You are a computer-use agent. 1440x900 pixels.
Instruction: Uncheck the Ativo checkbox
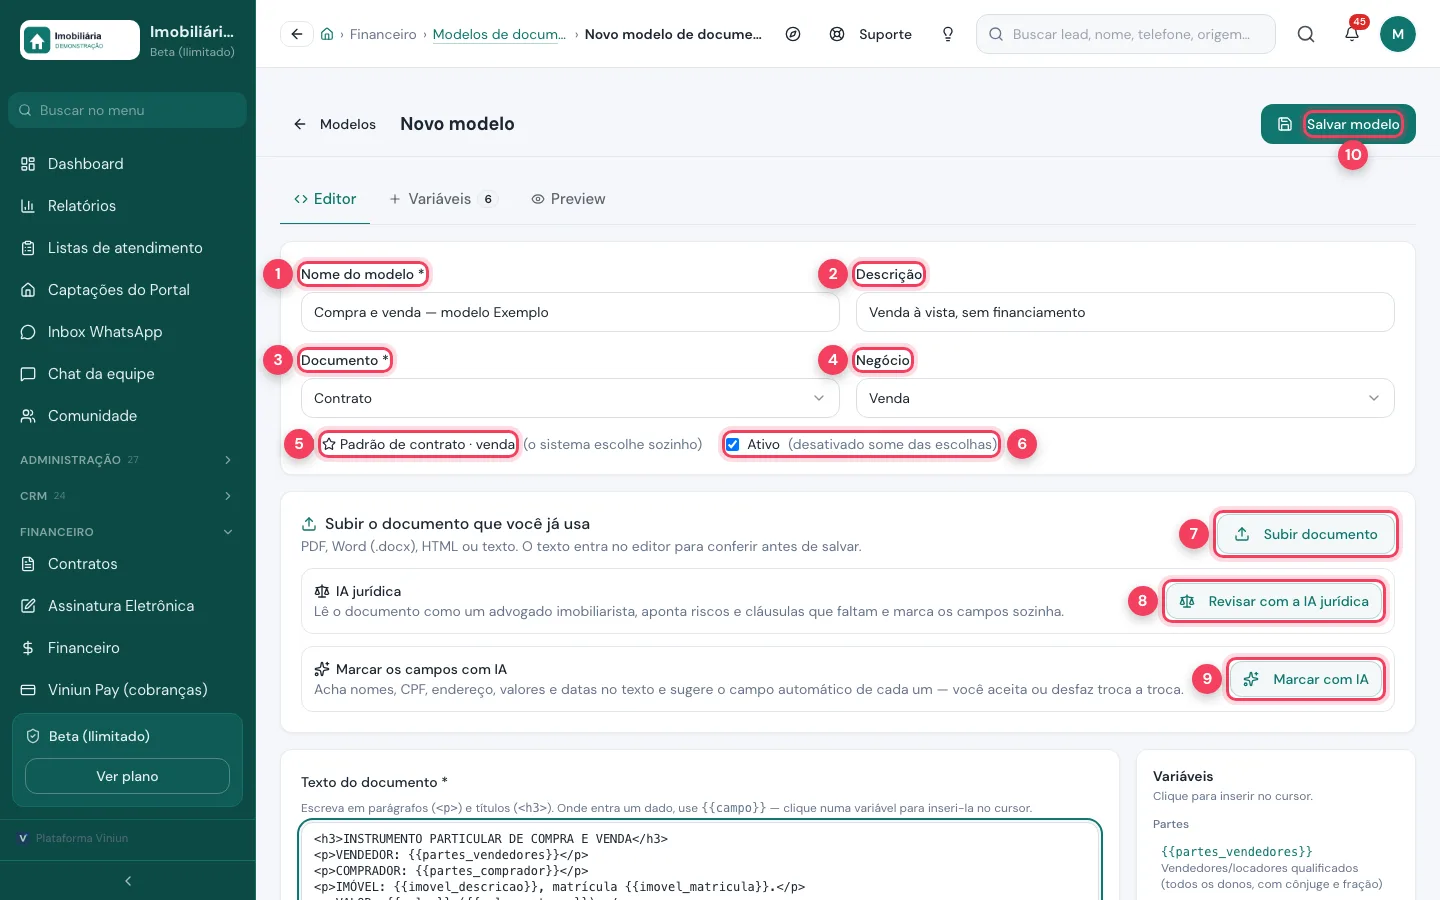tap(733, 444)
